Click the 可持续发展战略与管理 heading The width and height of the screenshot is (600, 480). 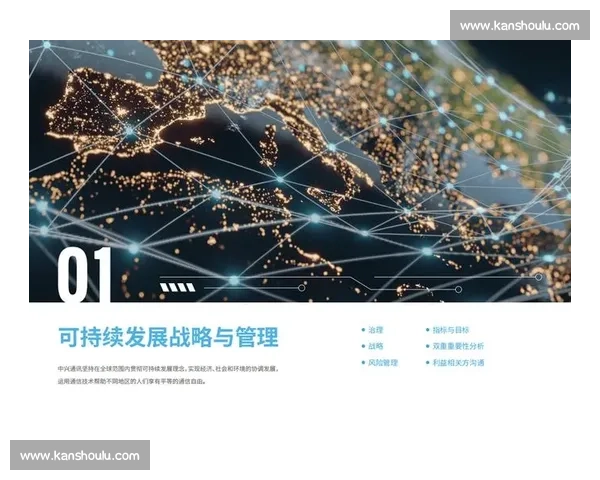(x=168, y=336)
